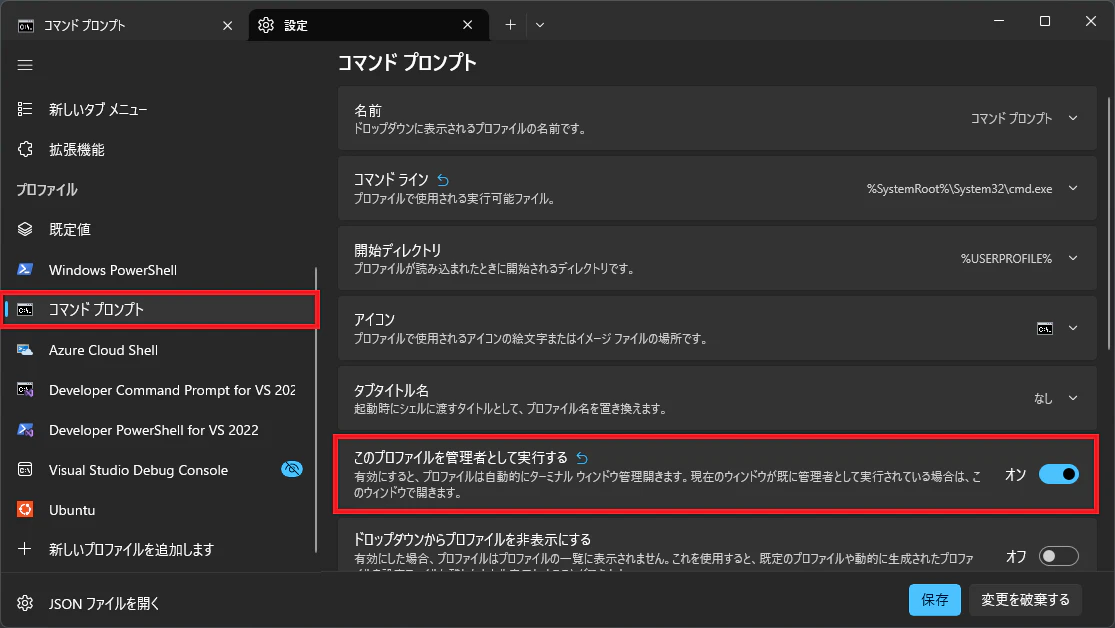Reset コマンド ライン value with reset arrow
This screenshot has height=628, width=1115.
(x=443, y=180)
